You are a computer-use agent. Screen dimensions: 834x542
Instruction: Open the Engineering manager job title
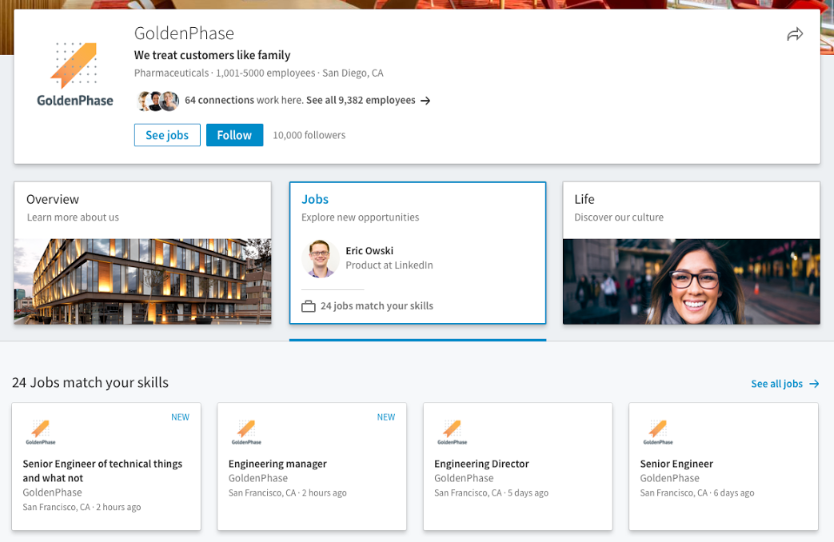pos(278,464)
